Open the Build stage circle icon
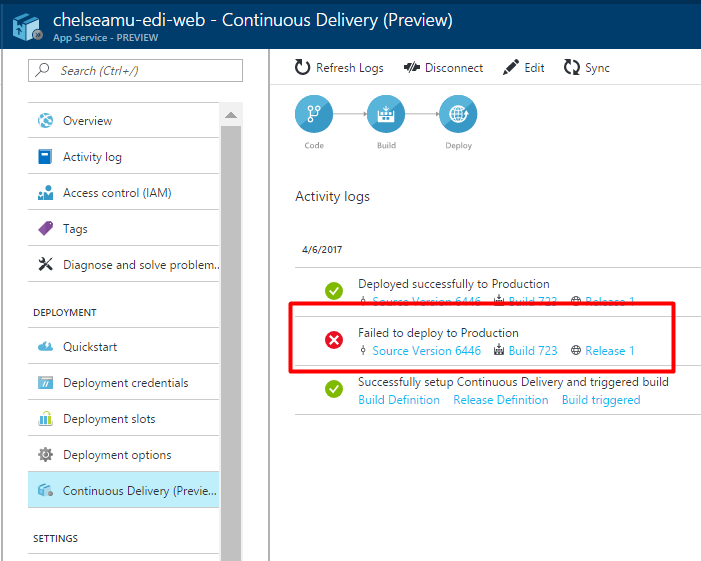 [386, 114]
